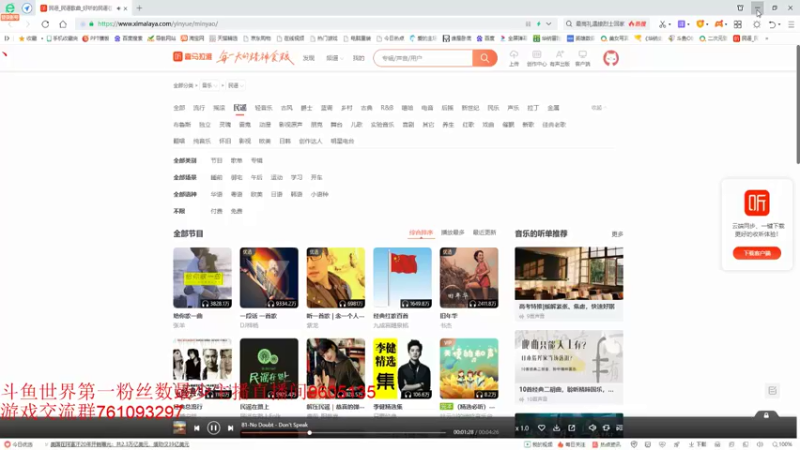Sort by 播放最多
The width and height of the screenshot is (800, 450).
pos(453,233)
